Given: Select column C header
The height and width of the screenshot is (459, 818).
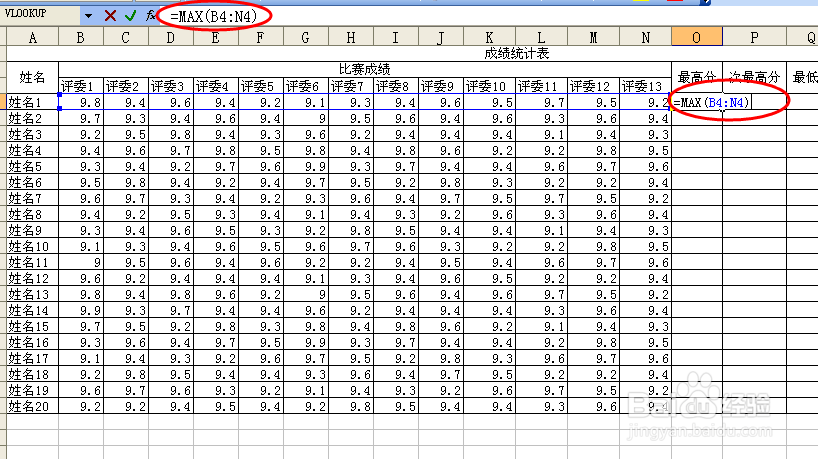Looking at the screenshot, I should (126, 37).
